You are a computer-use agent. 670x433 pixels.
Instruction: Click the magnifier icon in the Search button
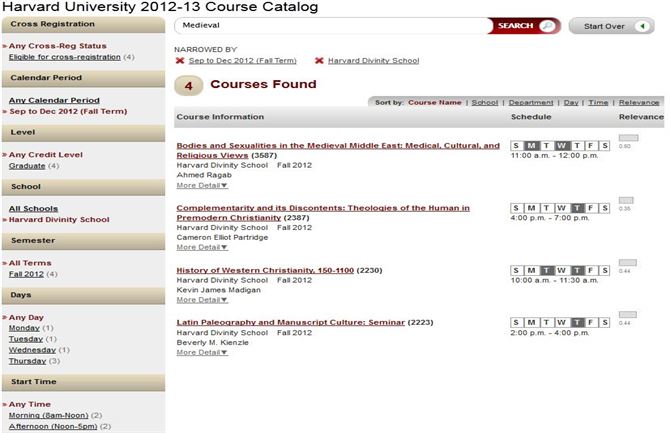pyautogui.click(x=547, y=26)
